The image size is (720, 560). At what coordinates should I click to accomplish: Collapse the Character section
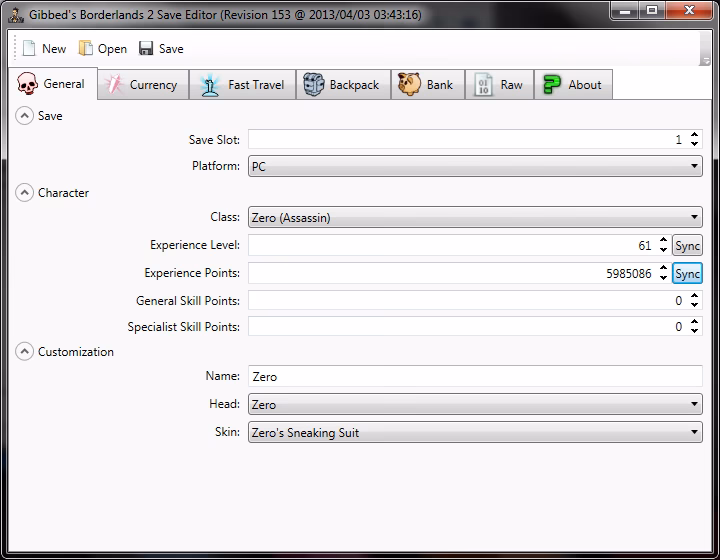tap(24, 192)
